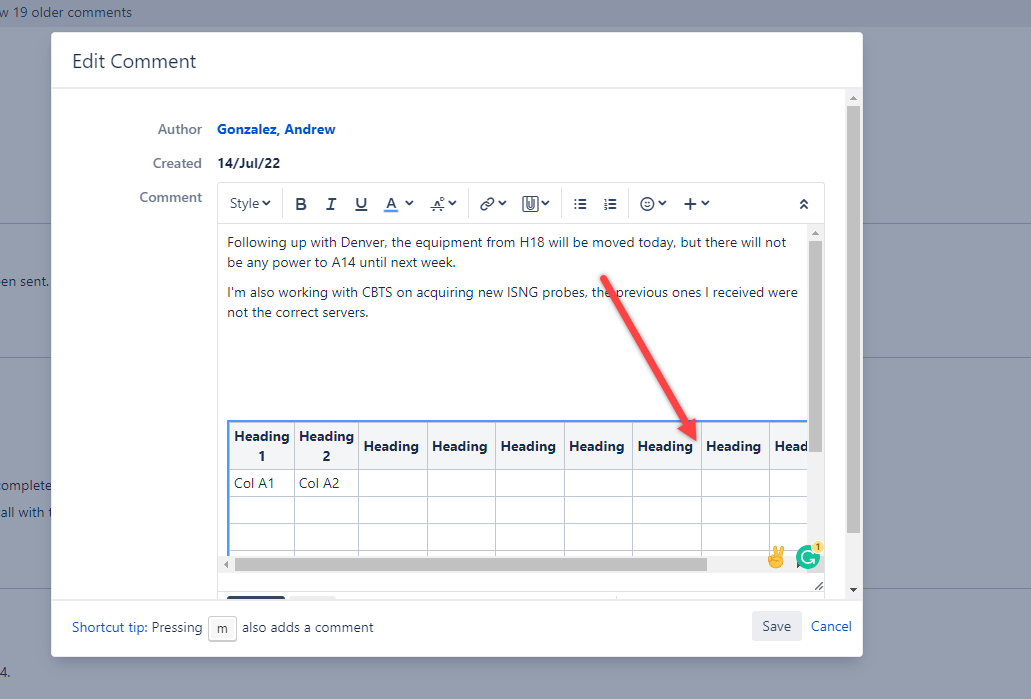Create a numbered list
Viewport: 1031px width, 699px height.
click(x=610, y=203)
